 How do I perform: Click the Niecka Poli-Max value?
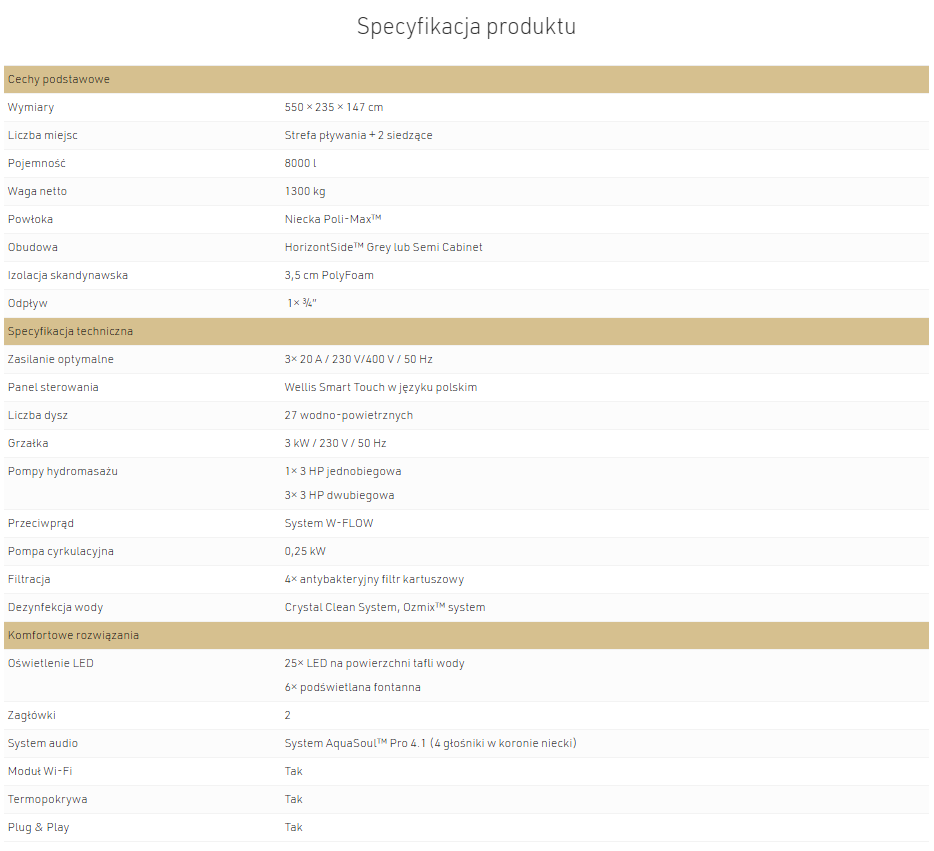pyautogui.click(x=333, y=219)
